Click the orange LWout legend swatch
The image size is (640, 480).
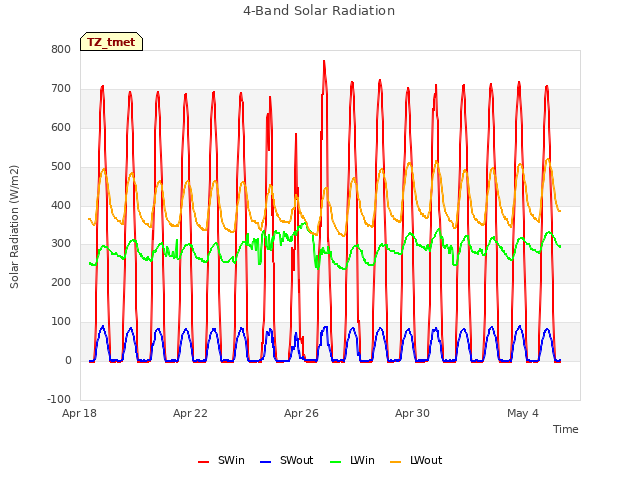point(396,462)
